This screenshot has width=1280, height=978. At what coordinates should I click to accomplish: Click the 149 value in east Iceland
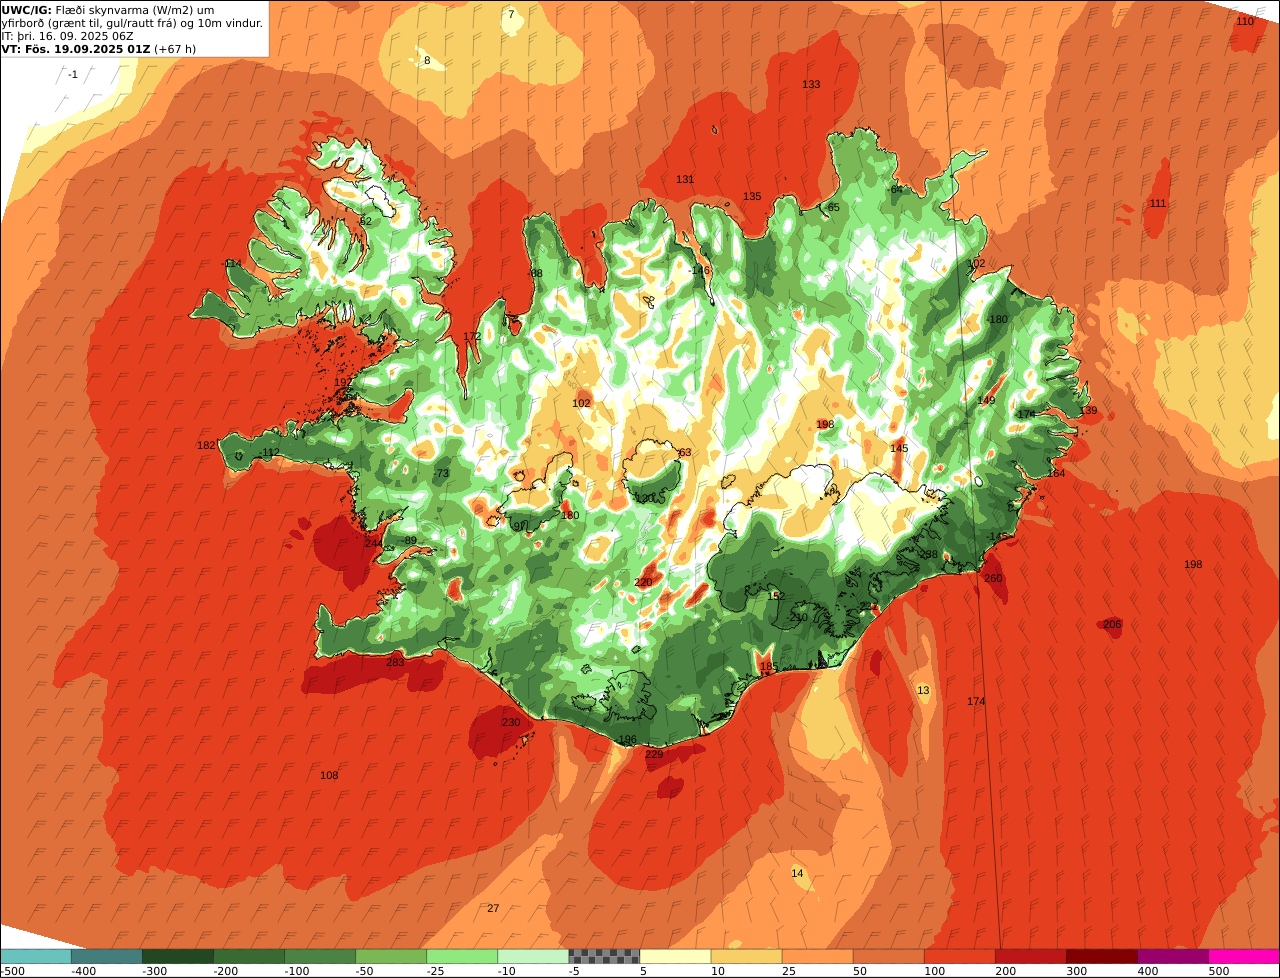pyautogui.click(x=986, y=400)
